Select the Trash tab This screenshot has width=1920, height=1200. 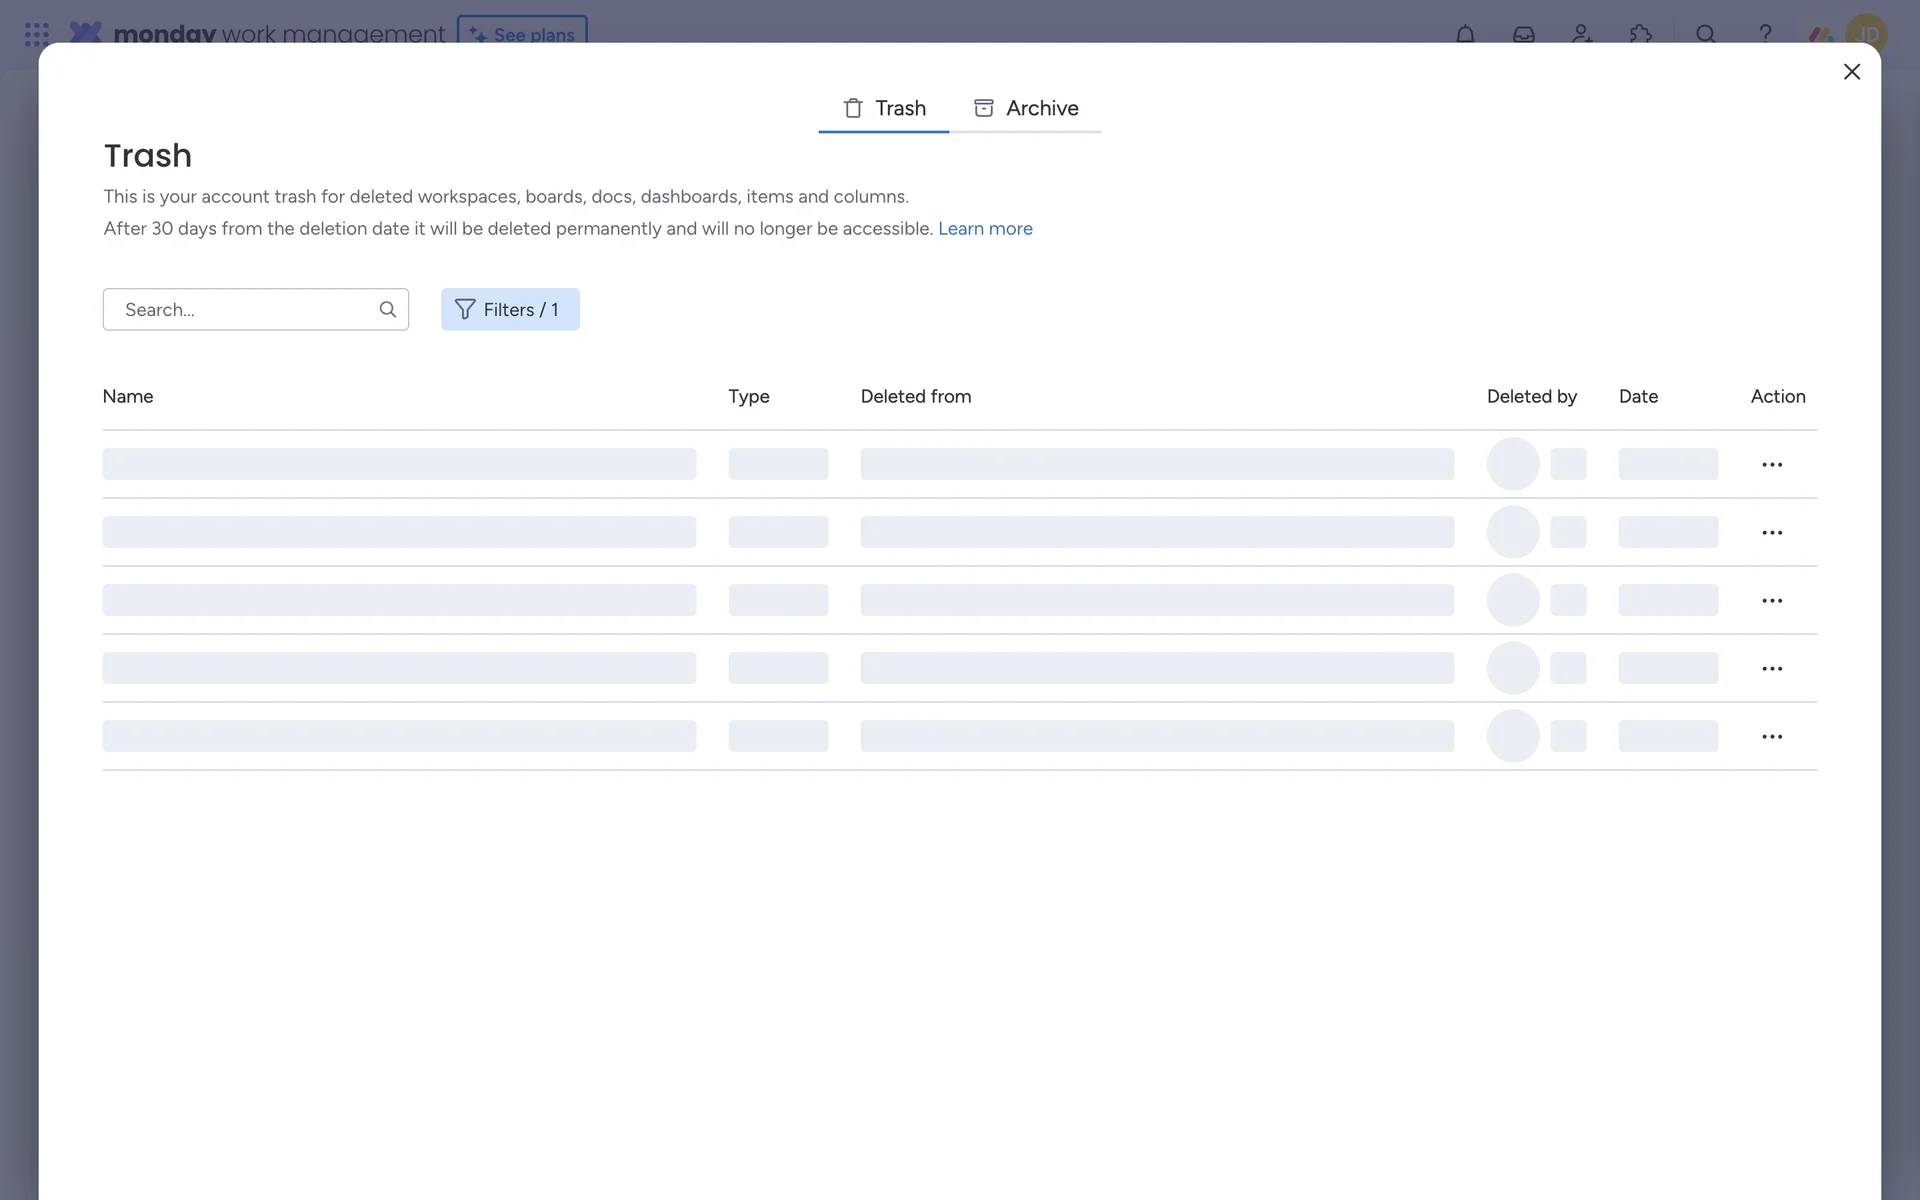884,108
